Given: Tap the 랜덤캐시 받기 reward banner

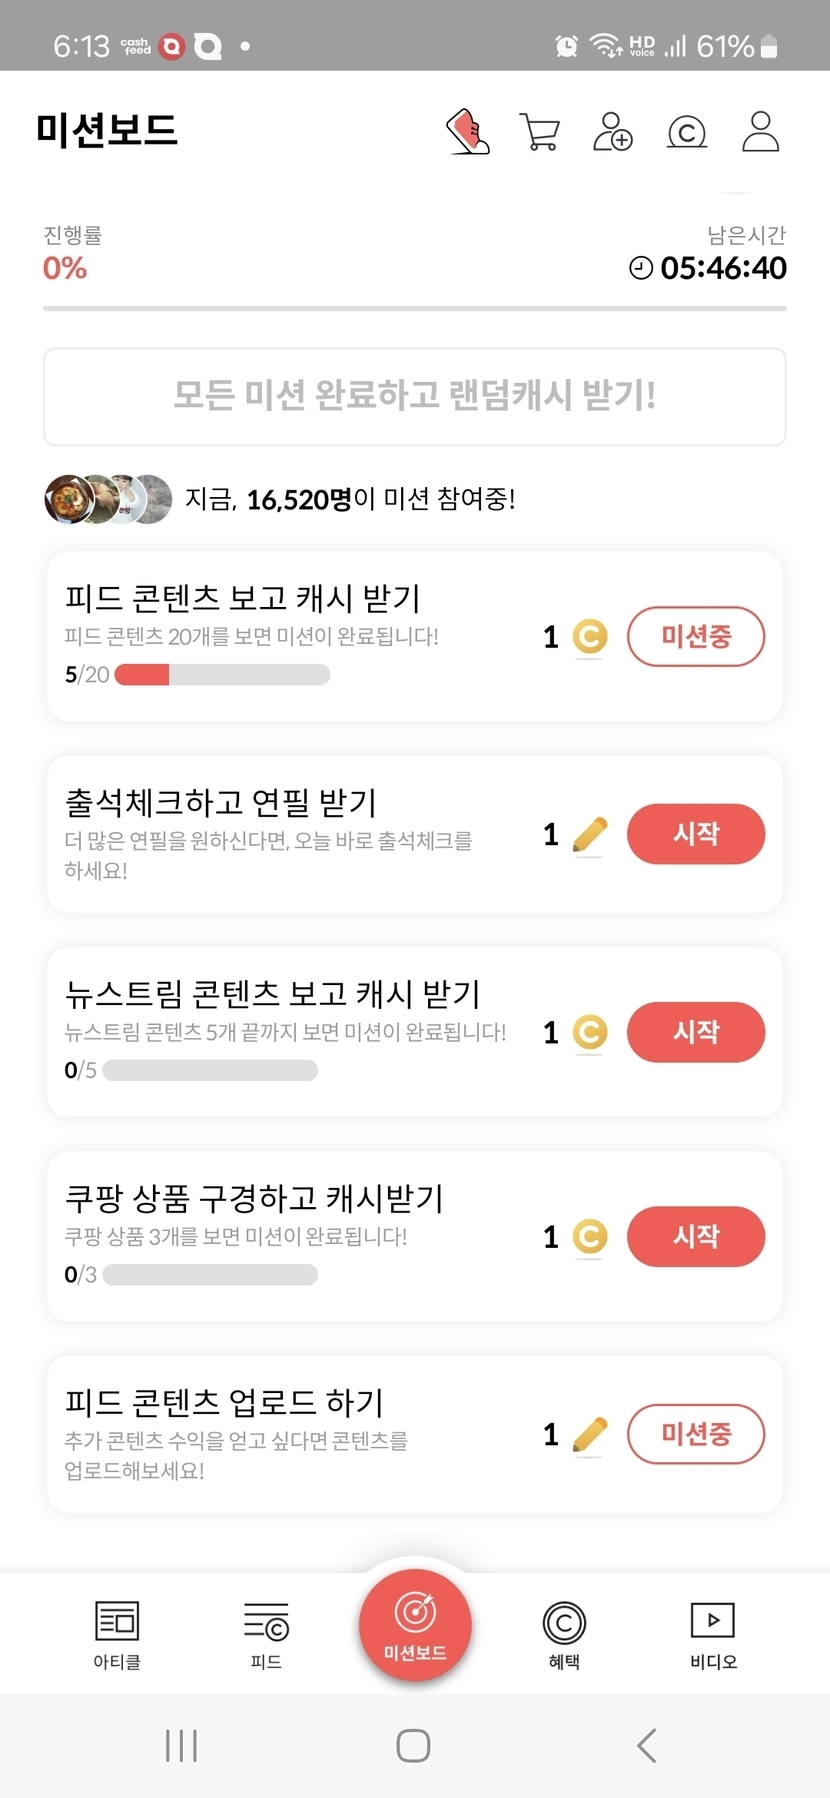Looking at the screenshot, I should 415,396.
